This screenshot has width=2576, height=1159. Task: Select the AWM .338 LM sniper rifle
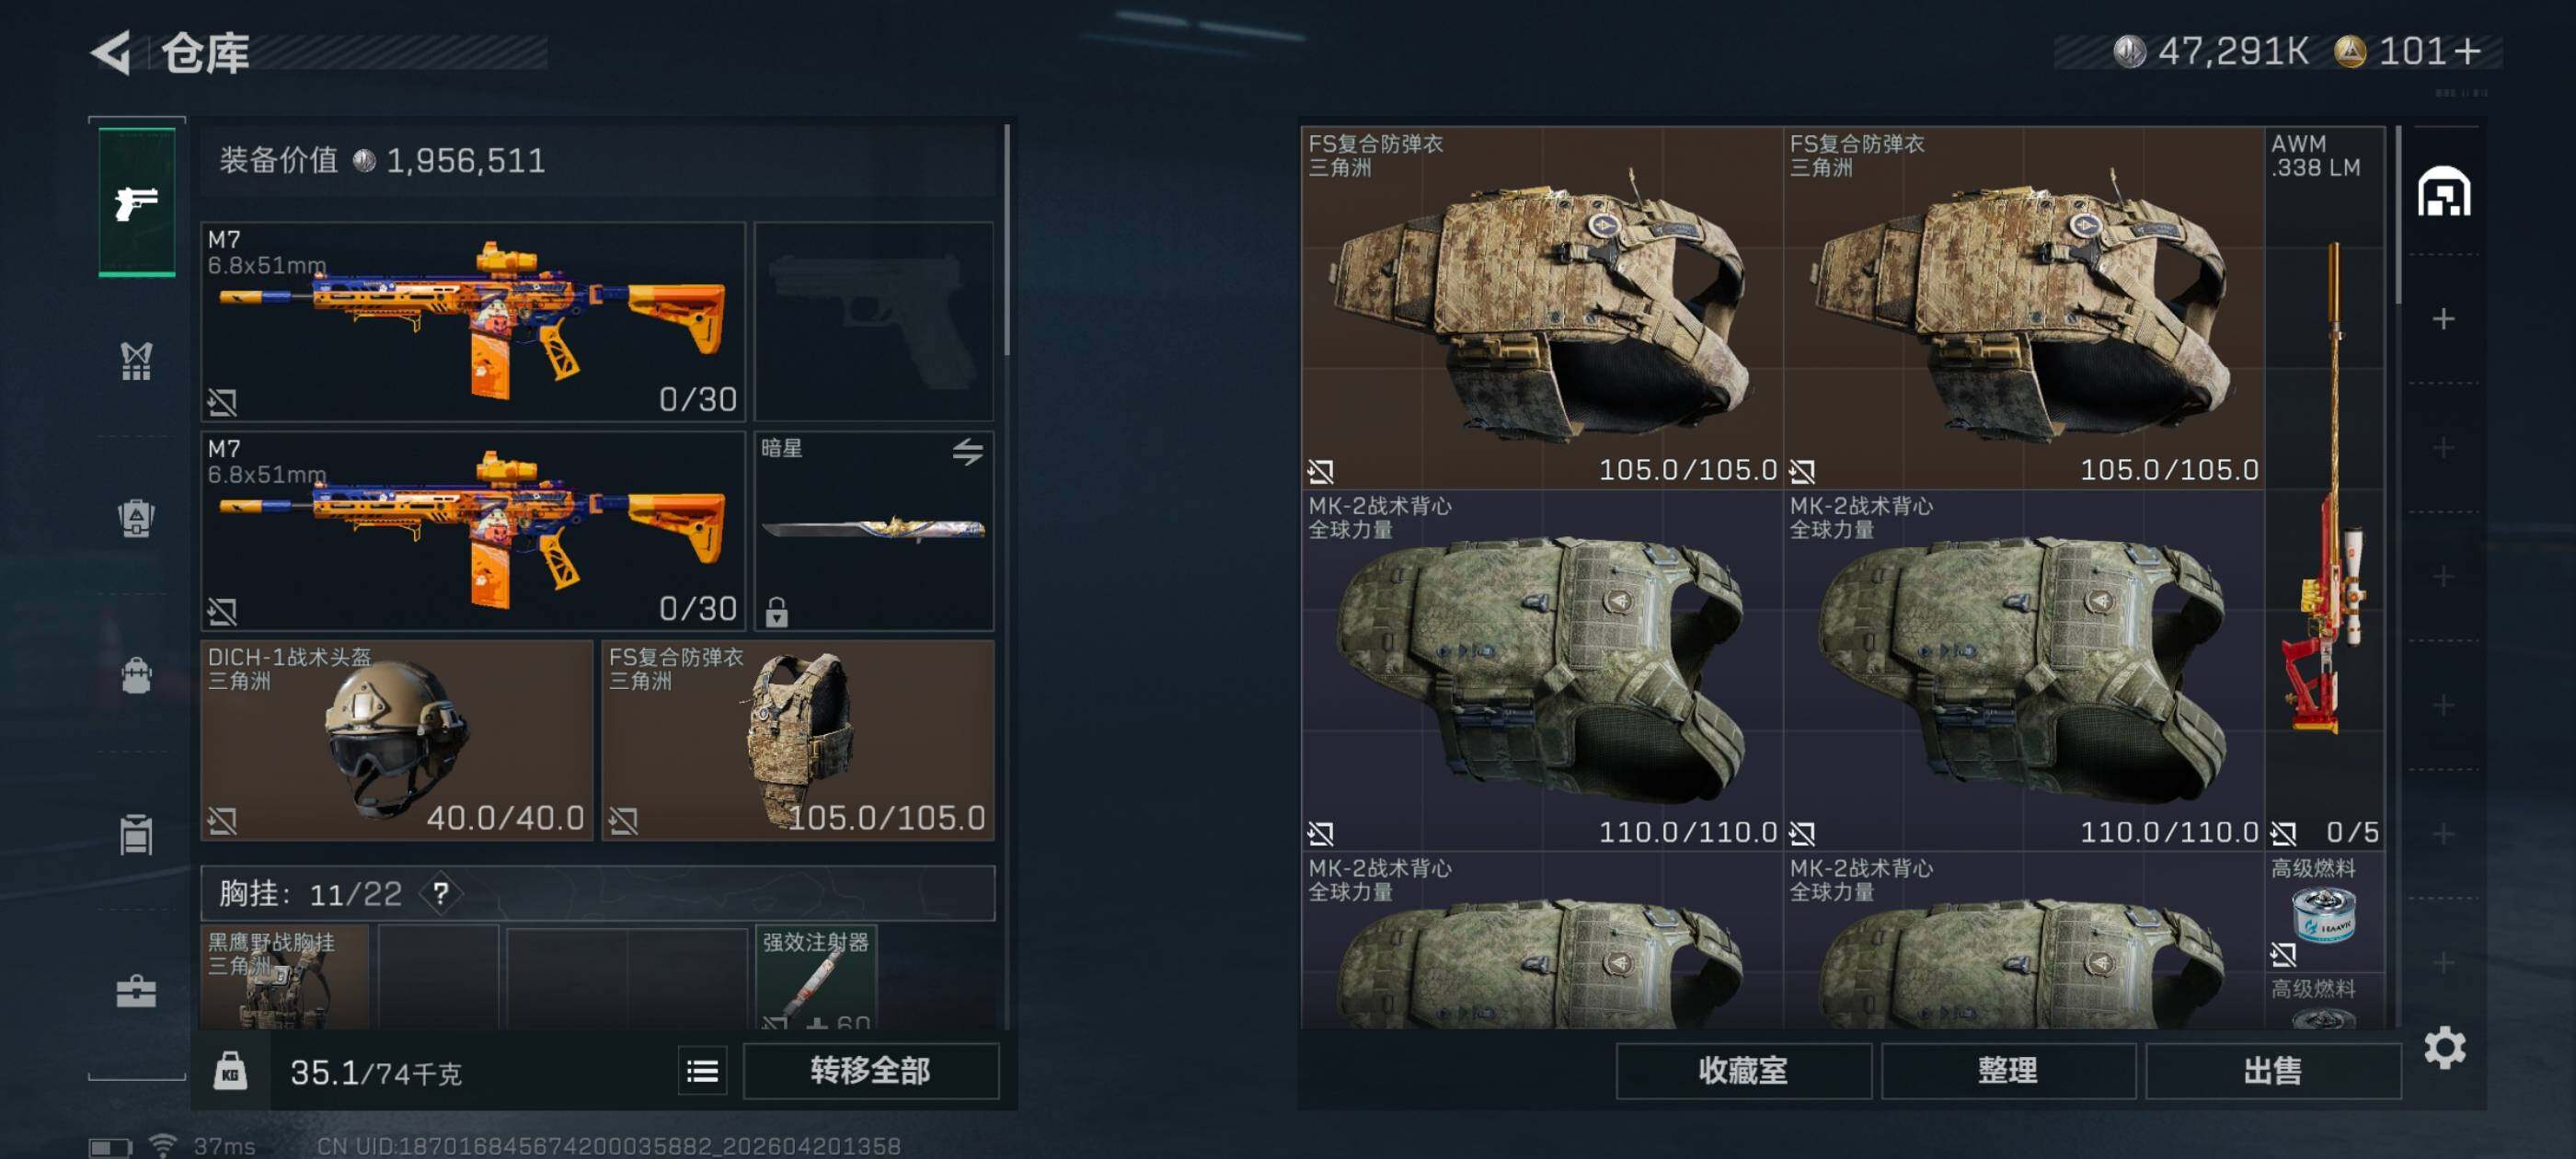coord(2325,488)
